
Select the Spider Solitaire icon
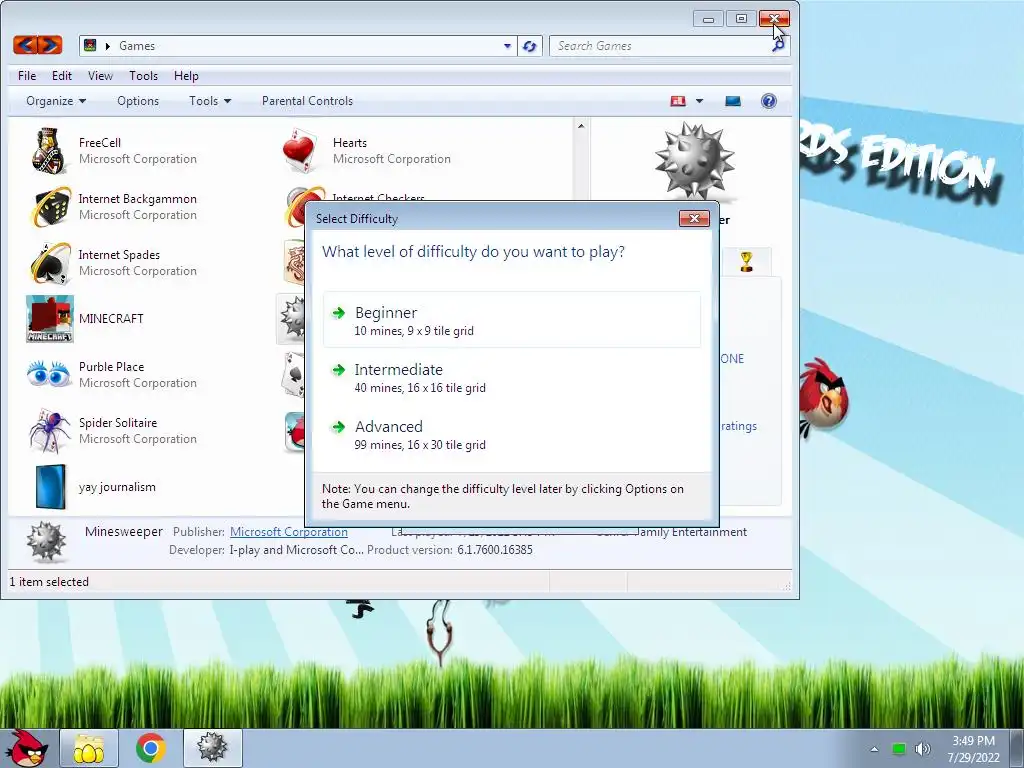pyautogui.click(x=49, y=430)
